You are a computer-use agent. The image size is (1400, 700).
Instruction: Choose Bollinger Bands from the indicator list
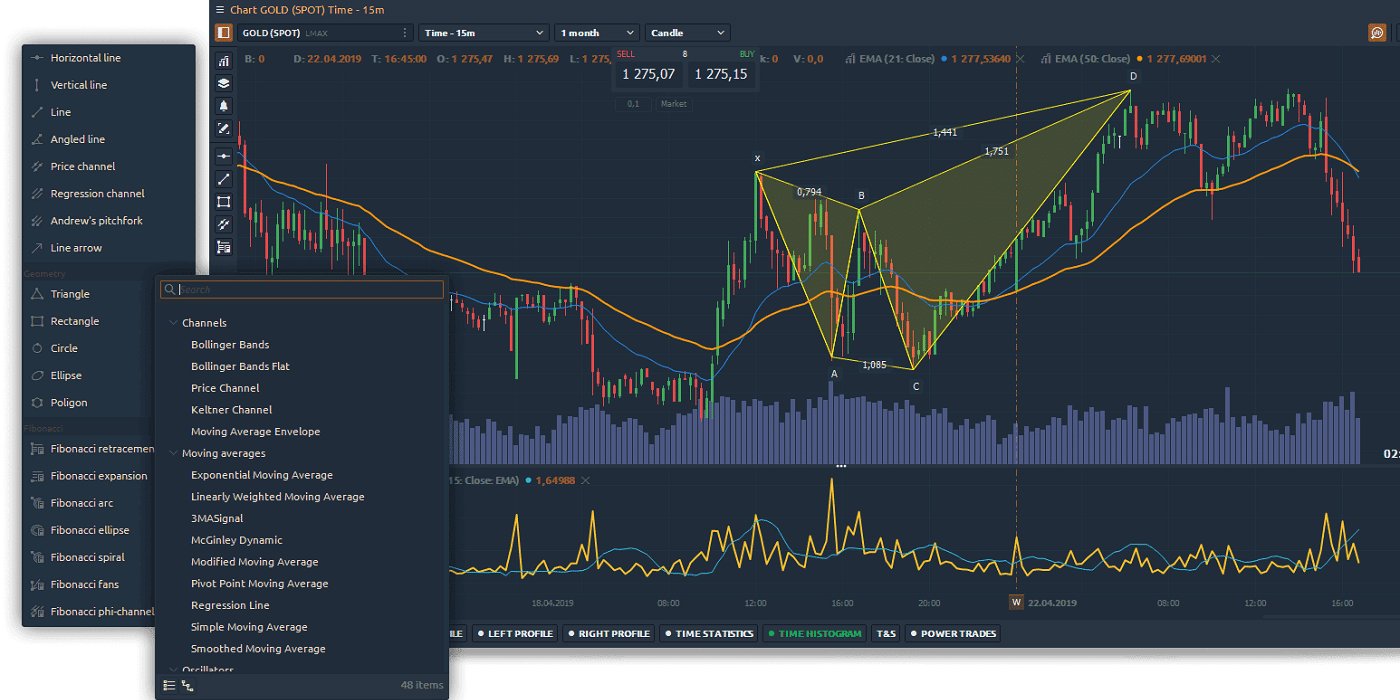230,345
